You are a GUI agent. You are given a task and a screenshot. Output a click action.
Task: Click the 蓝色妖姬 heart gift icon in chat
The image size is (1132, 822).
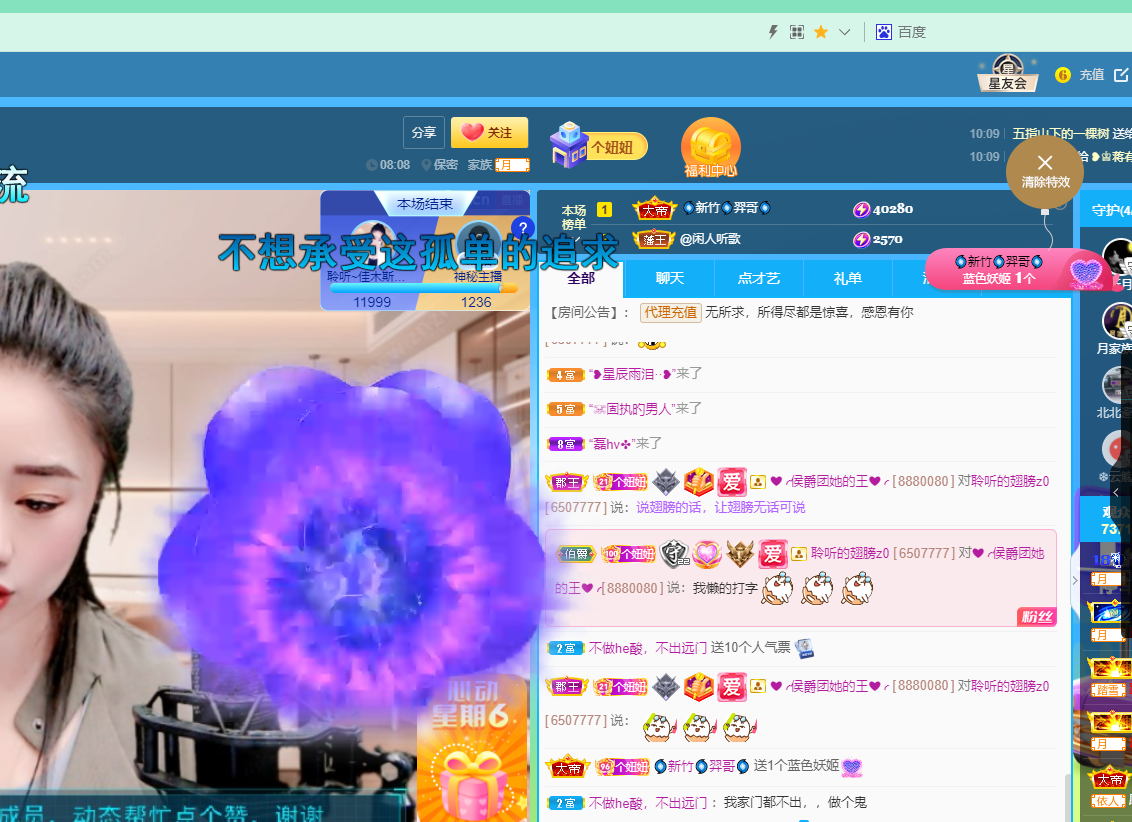[x=852, y=767]
